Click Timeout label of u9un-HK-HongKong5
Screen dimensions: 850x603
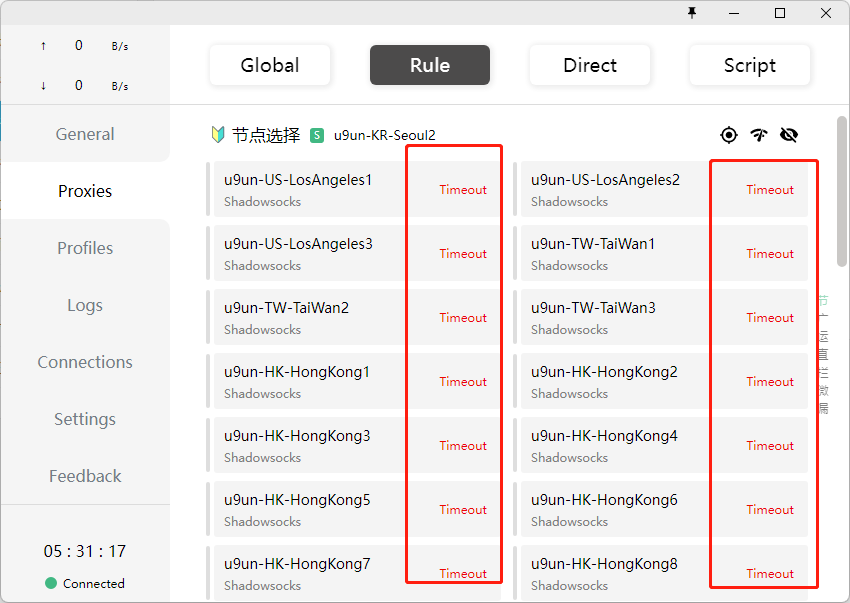click(x=463, y=510)
